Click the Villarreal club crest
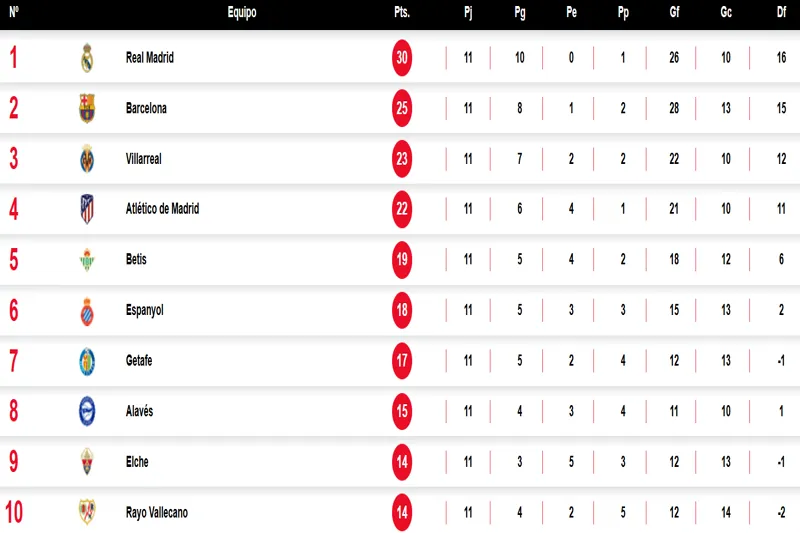Viewport: 800px width, 533px height. click(87, 159)
